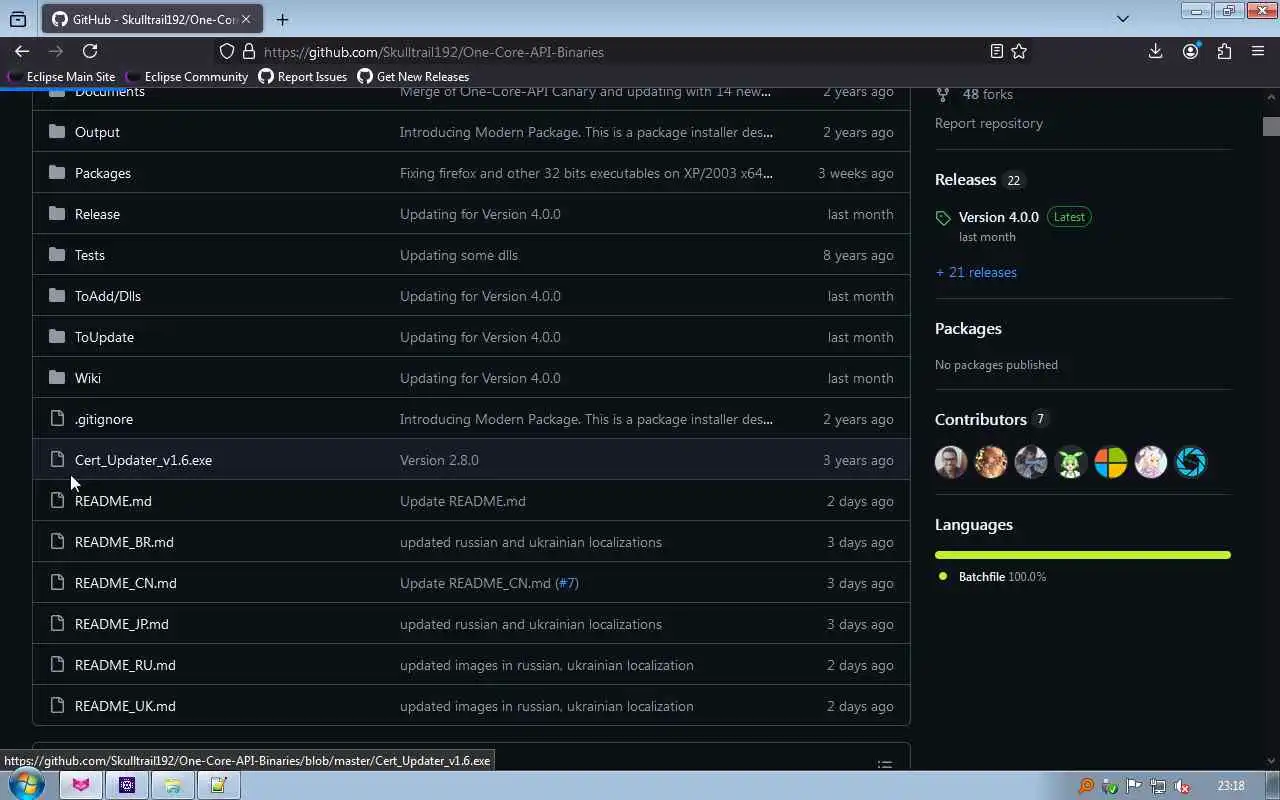Screen dimensions: 1280x800
Task: Open the ToUpdate folder
Action: coord(104,337)
